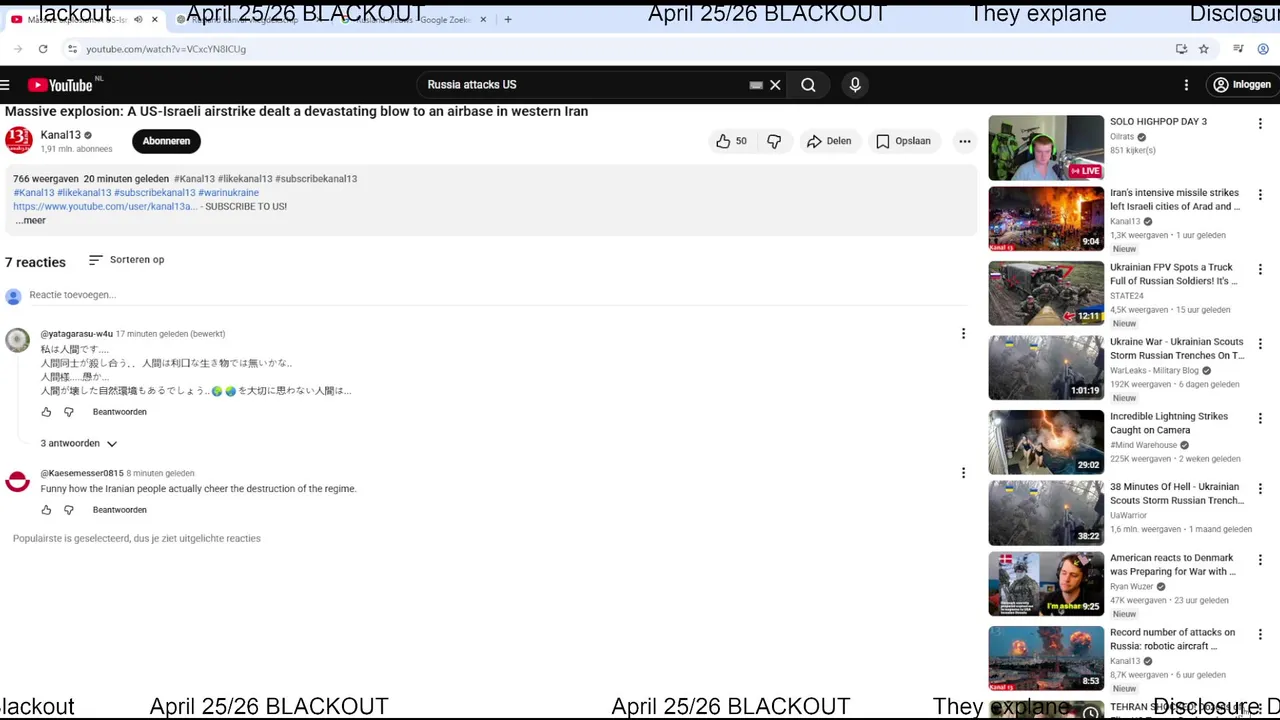This screenshot has width=1280, height=720.
Task: Click the 7 reacties comment count
Action: coord(35,262)
